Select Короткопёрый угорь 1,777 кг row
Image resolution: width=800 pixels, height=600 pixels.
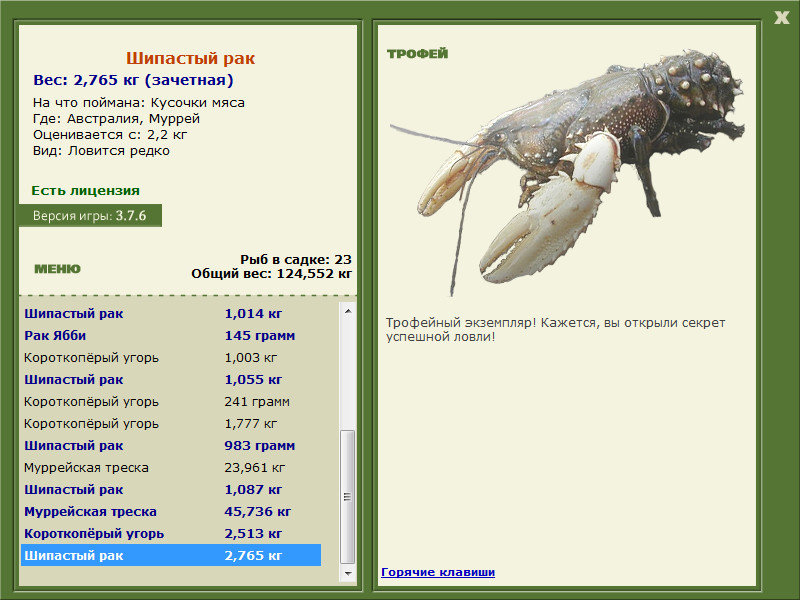tap(171, 423)
